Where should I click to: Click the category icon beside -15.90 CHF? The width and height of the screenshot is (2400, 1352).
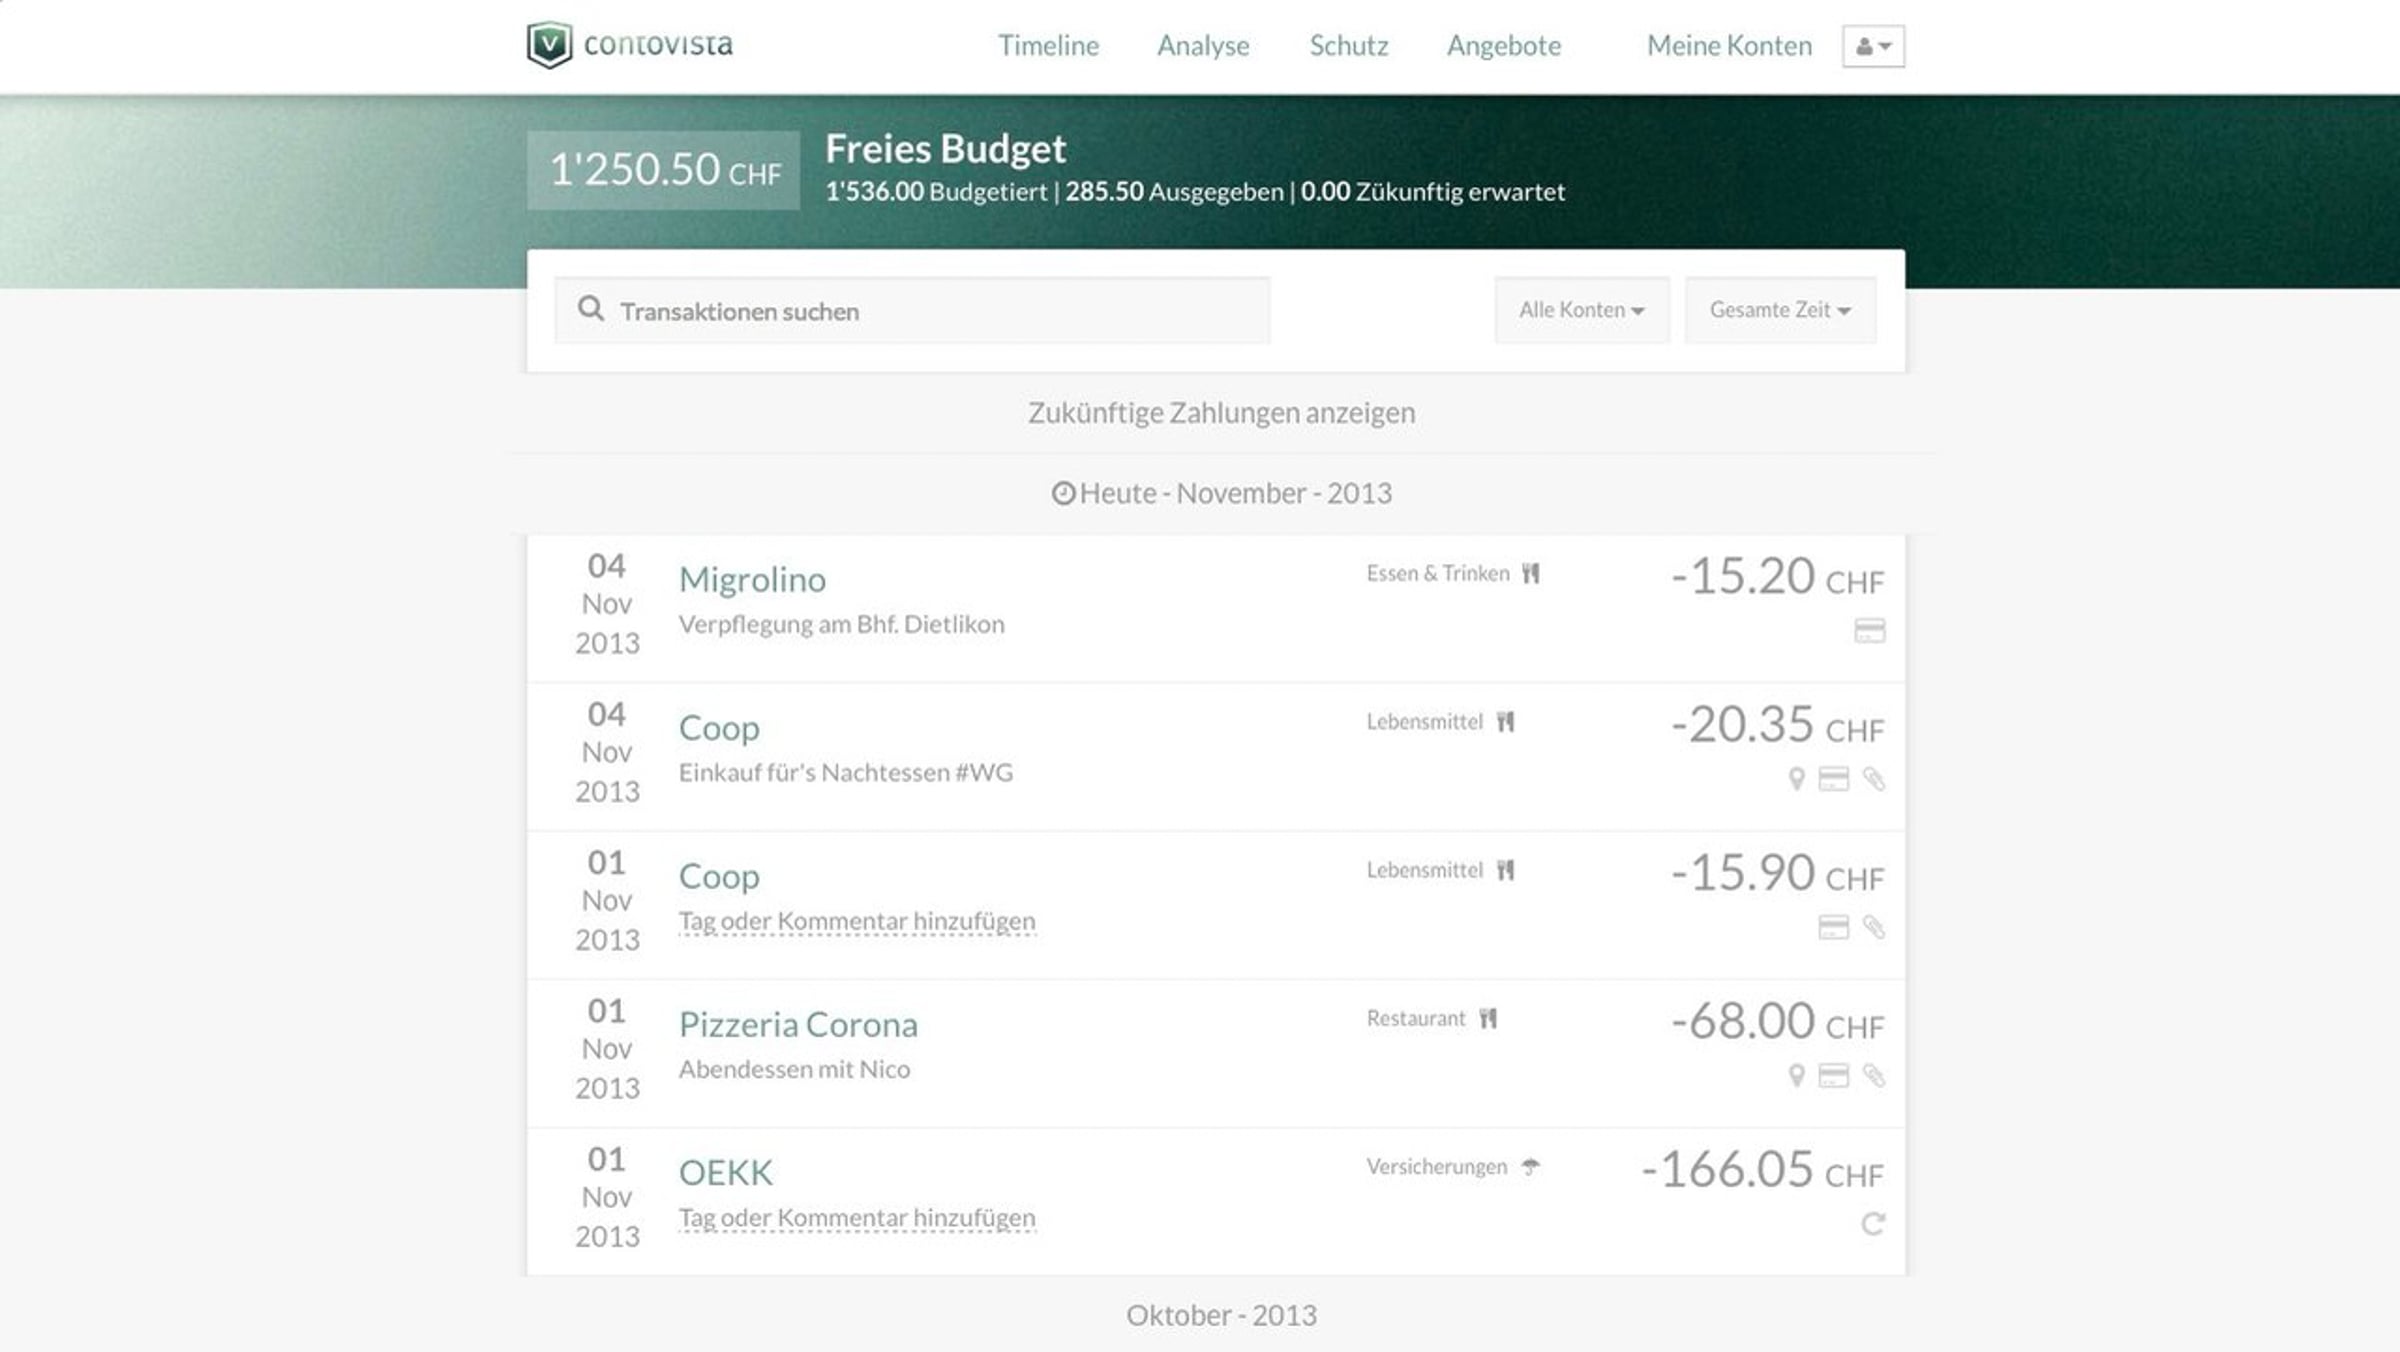click(x=1505, y=870)
